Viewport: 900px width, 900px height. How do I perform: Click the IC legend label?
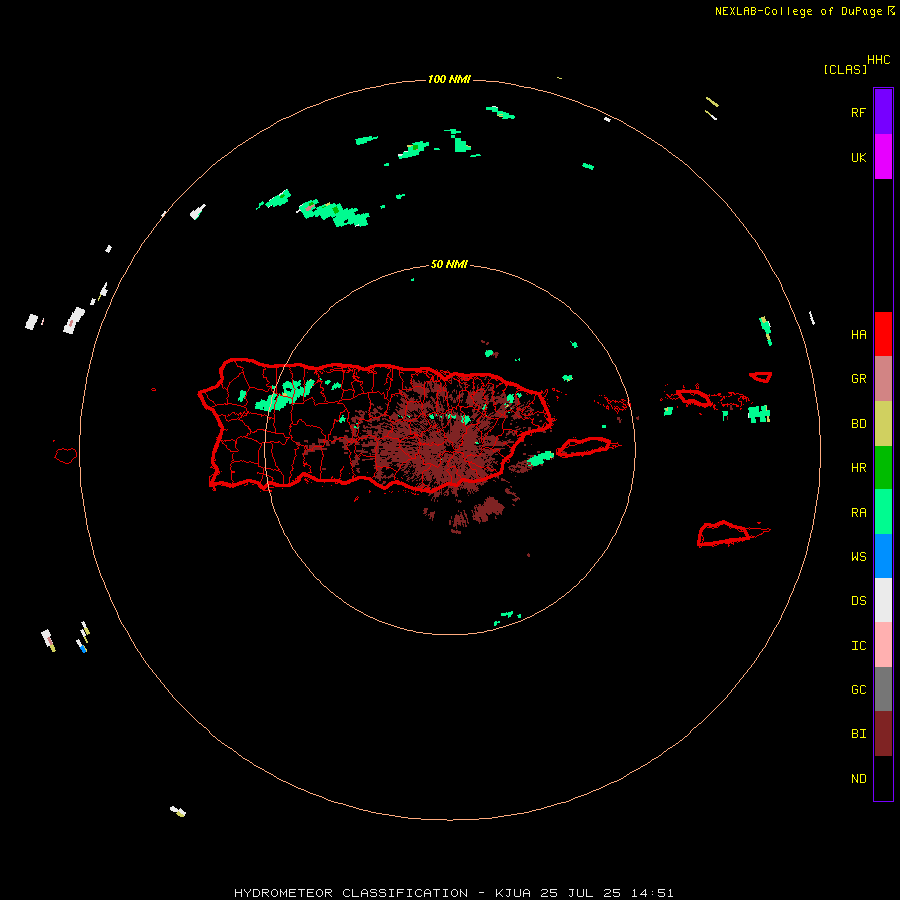(858, 646)
